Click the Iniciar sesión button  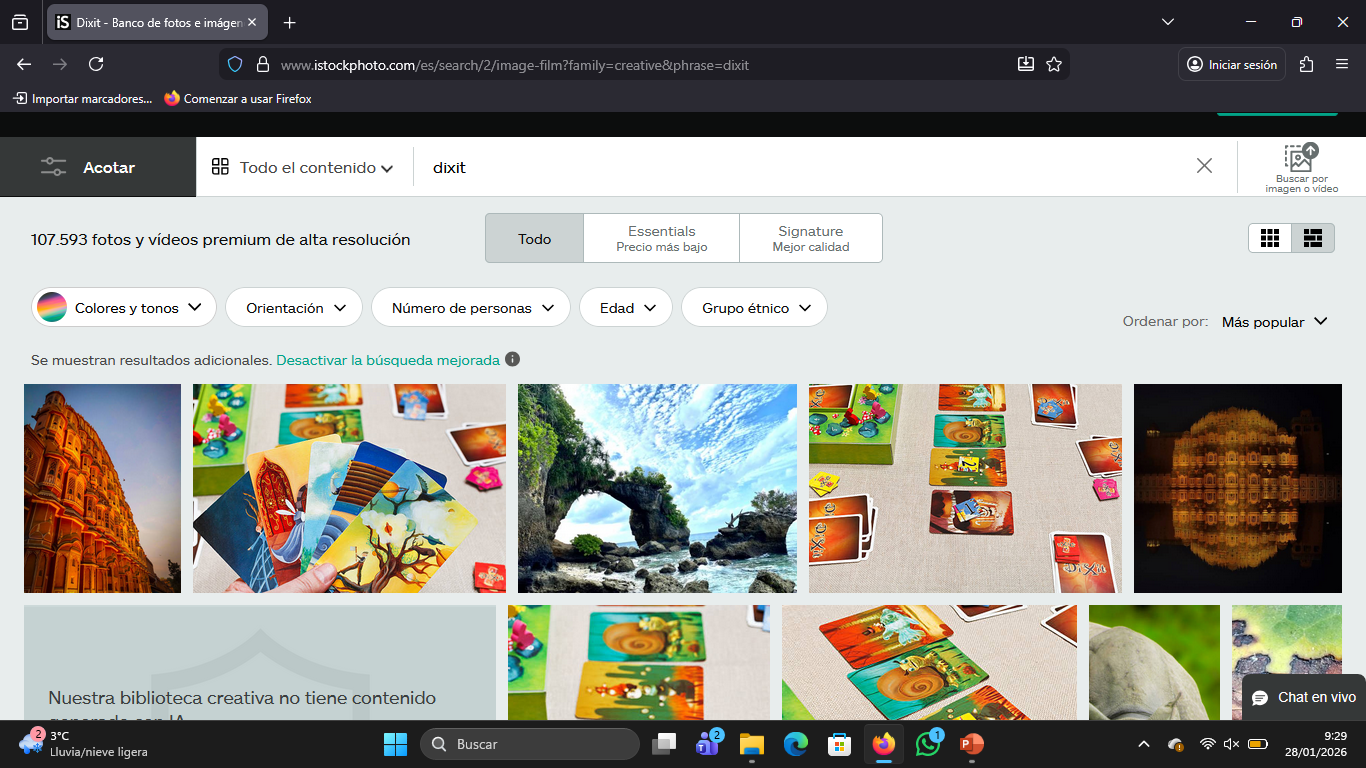click(x=1231, y=64)
